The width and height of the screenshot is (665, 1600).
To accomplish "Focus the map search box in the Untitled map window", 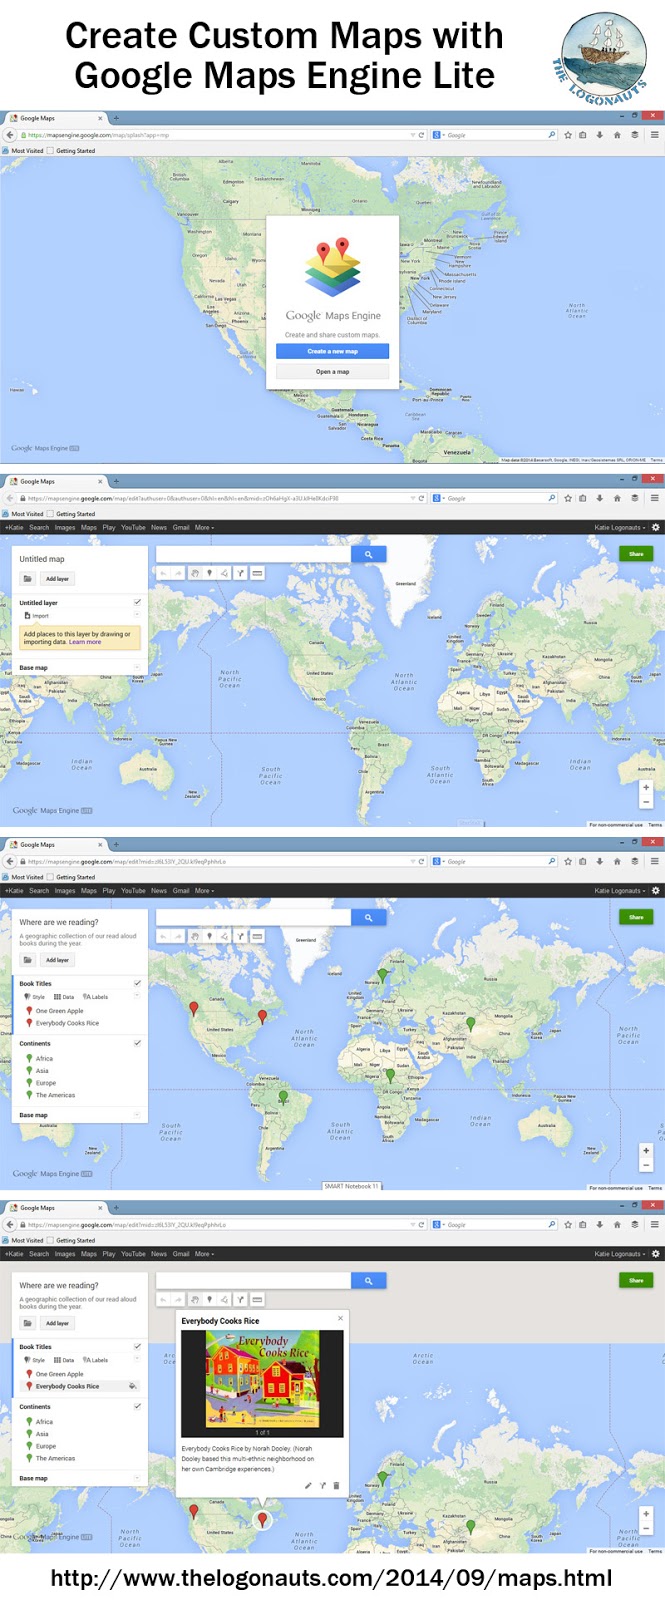I will pos(254,554).
